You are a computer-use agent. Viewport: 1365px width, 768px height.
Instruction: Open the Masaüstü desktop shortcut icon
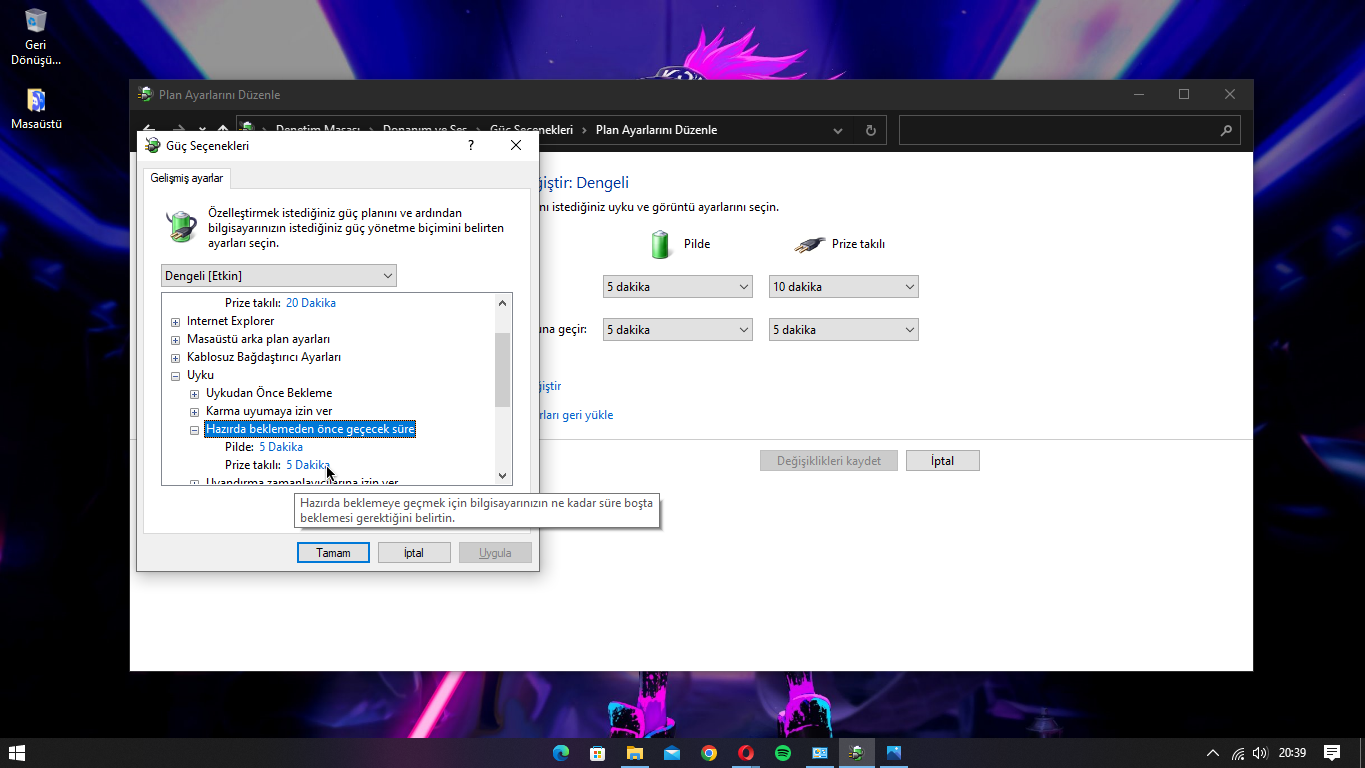tap(36, 108)
